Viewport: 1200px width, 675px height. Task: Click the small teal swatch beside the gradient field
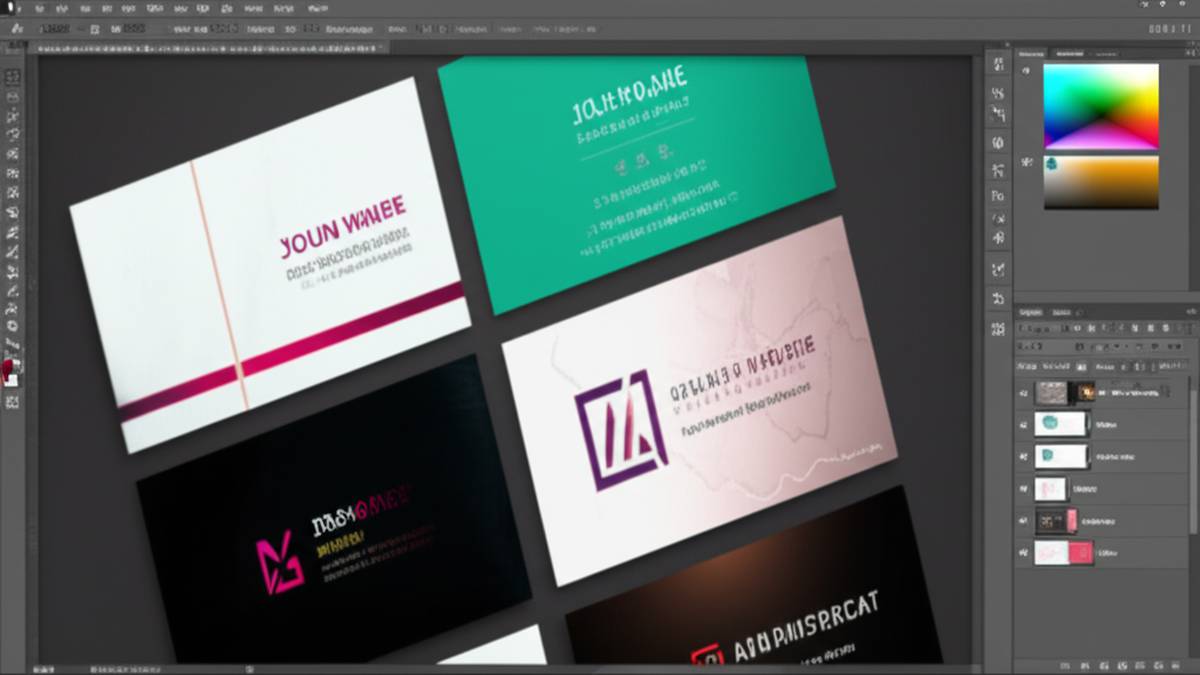click(x=1051, y=163)
